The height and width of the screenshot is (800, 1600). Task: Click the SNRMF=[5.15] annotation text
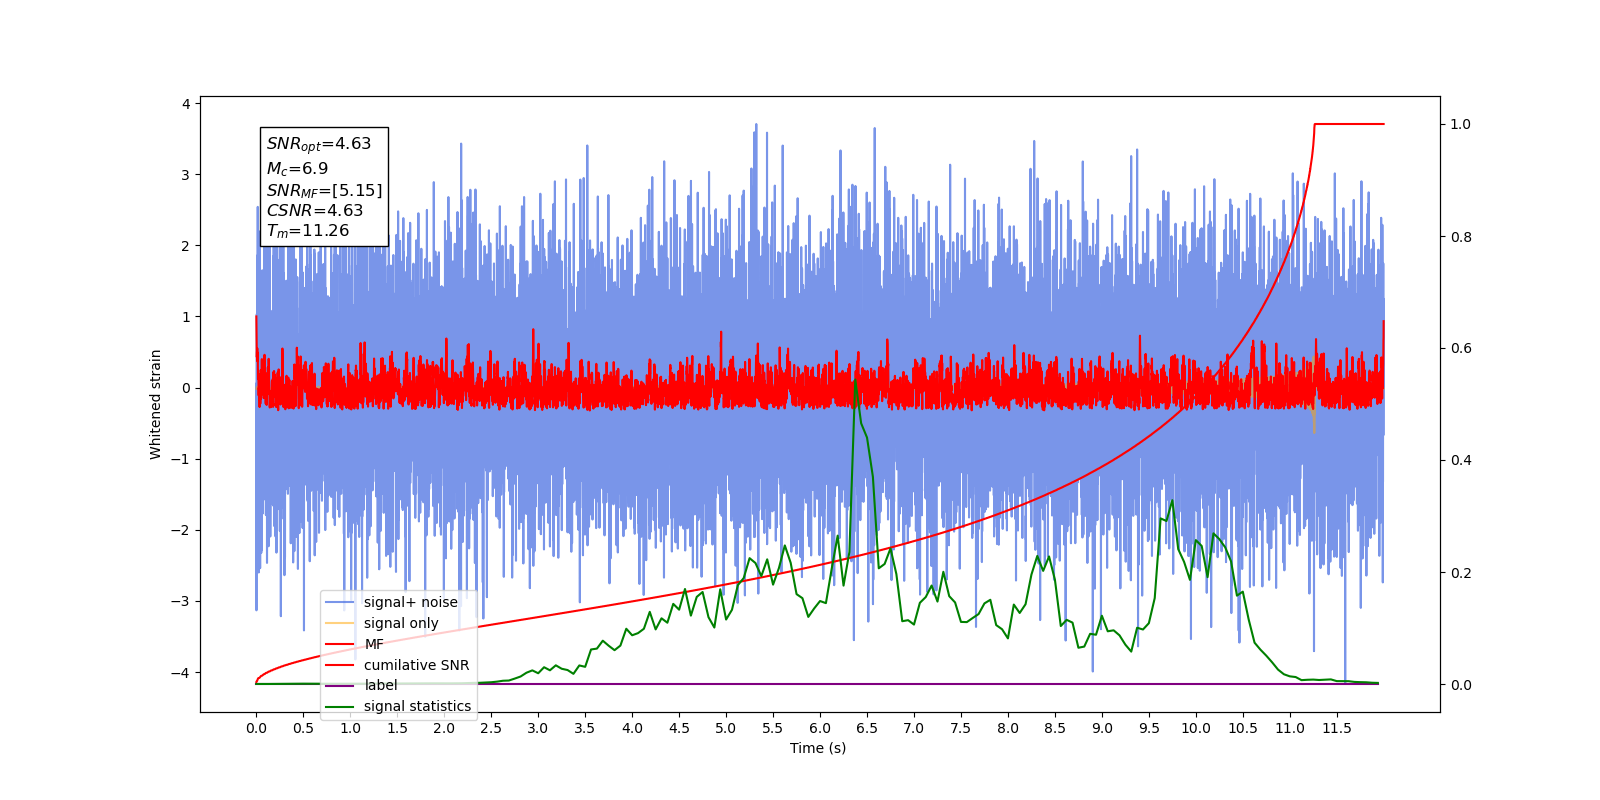coord(324,190)
